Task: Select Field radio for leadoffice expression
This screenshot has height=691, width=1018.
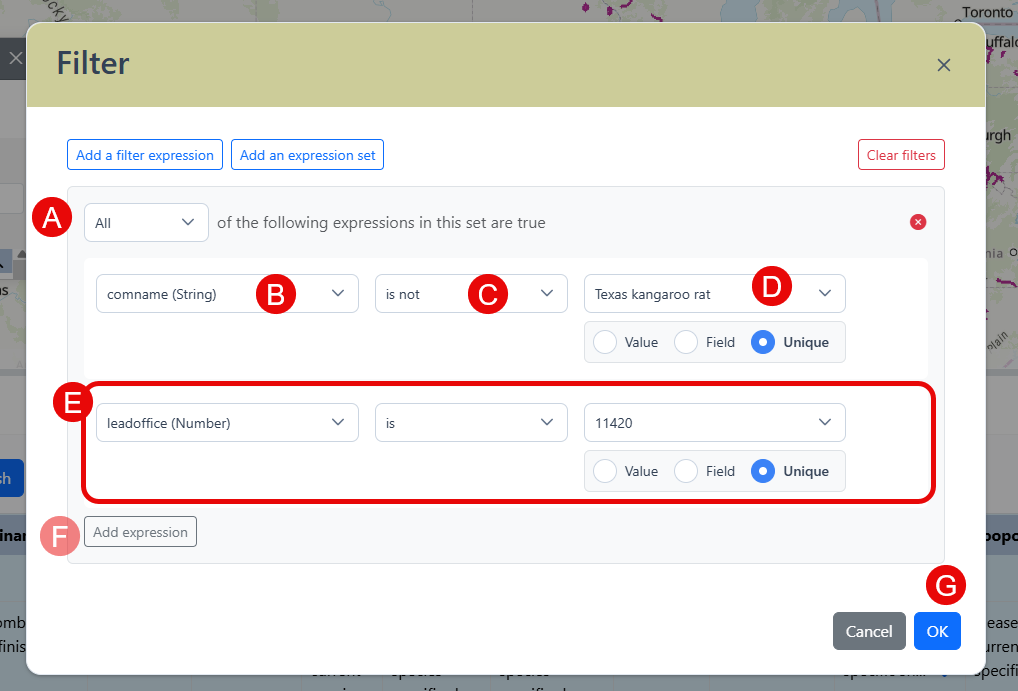Action: click(x=686, y=471)
